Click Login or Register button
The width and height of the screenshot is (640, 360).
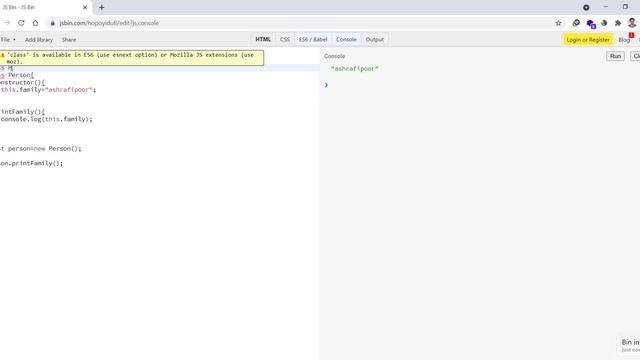pyautogui.click(x=588, y=40)
